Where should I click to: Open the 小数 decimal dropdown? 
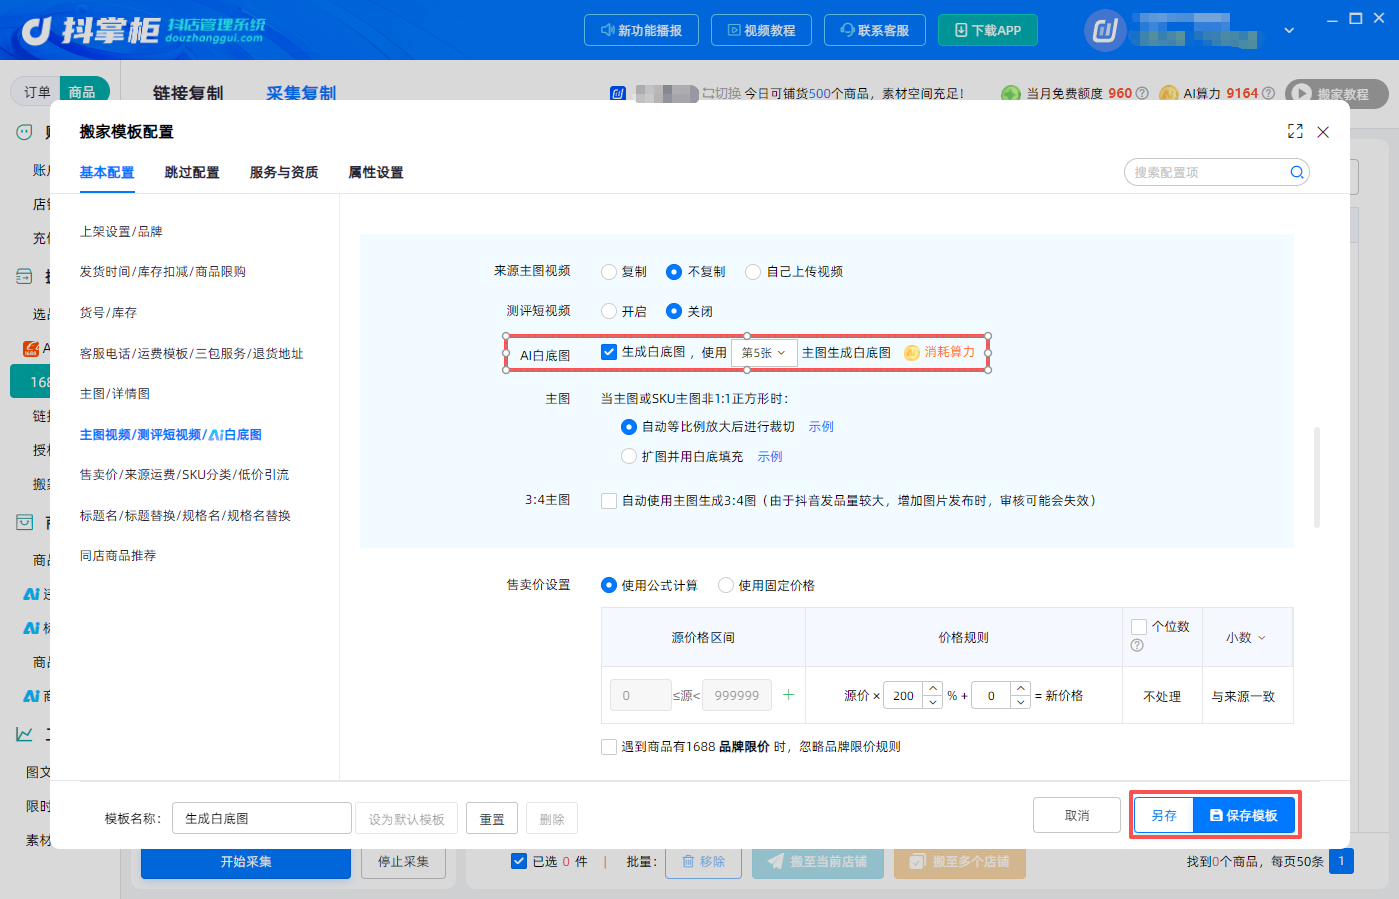click(x=1246, y=638)
